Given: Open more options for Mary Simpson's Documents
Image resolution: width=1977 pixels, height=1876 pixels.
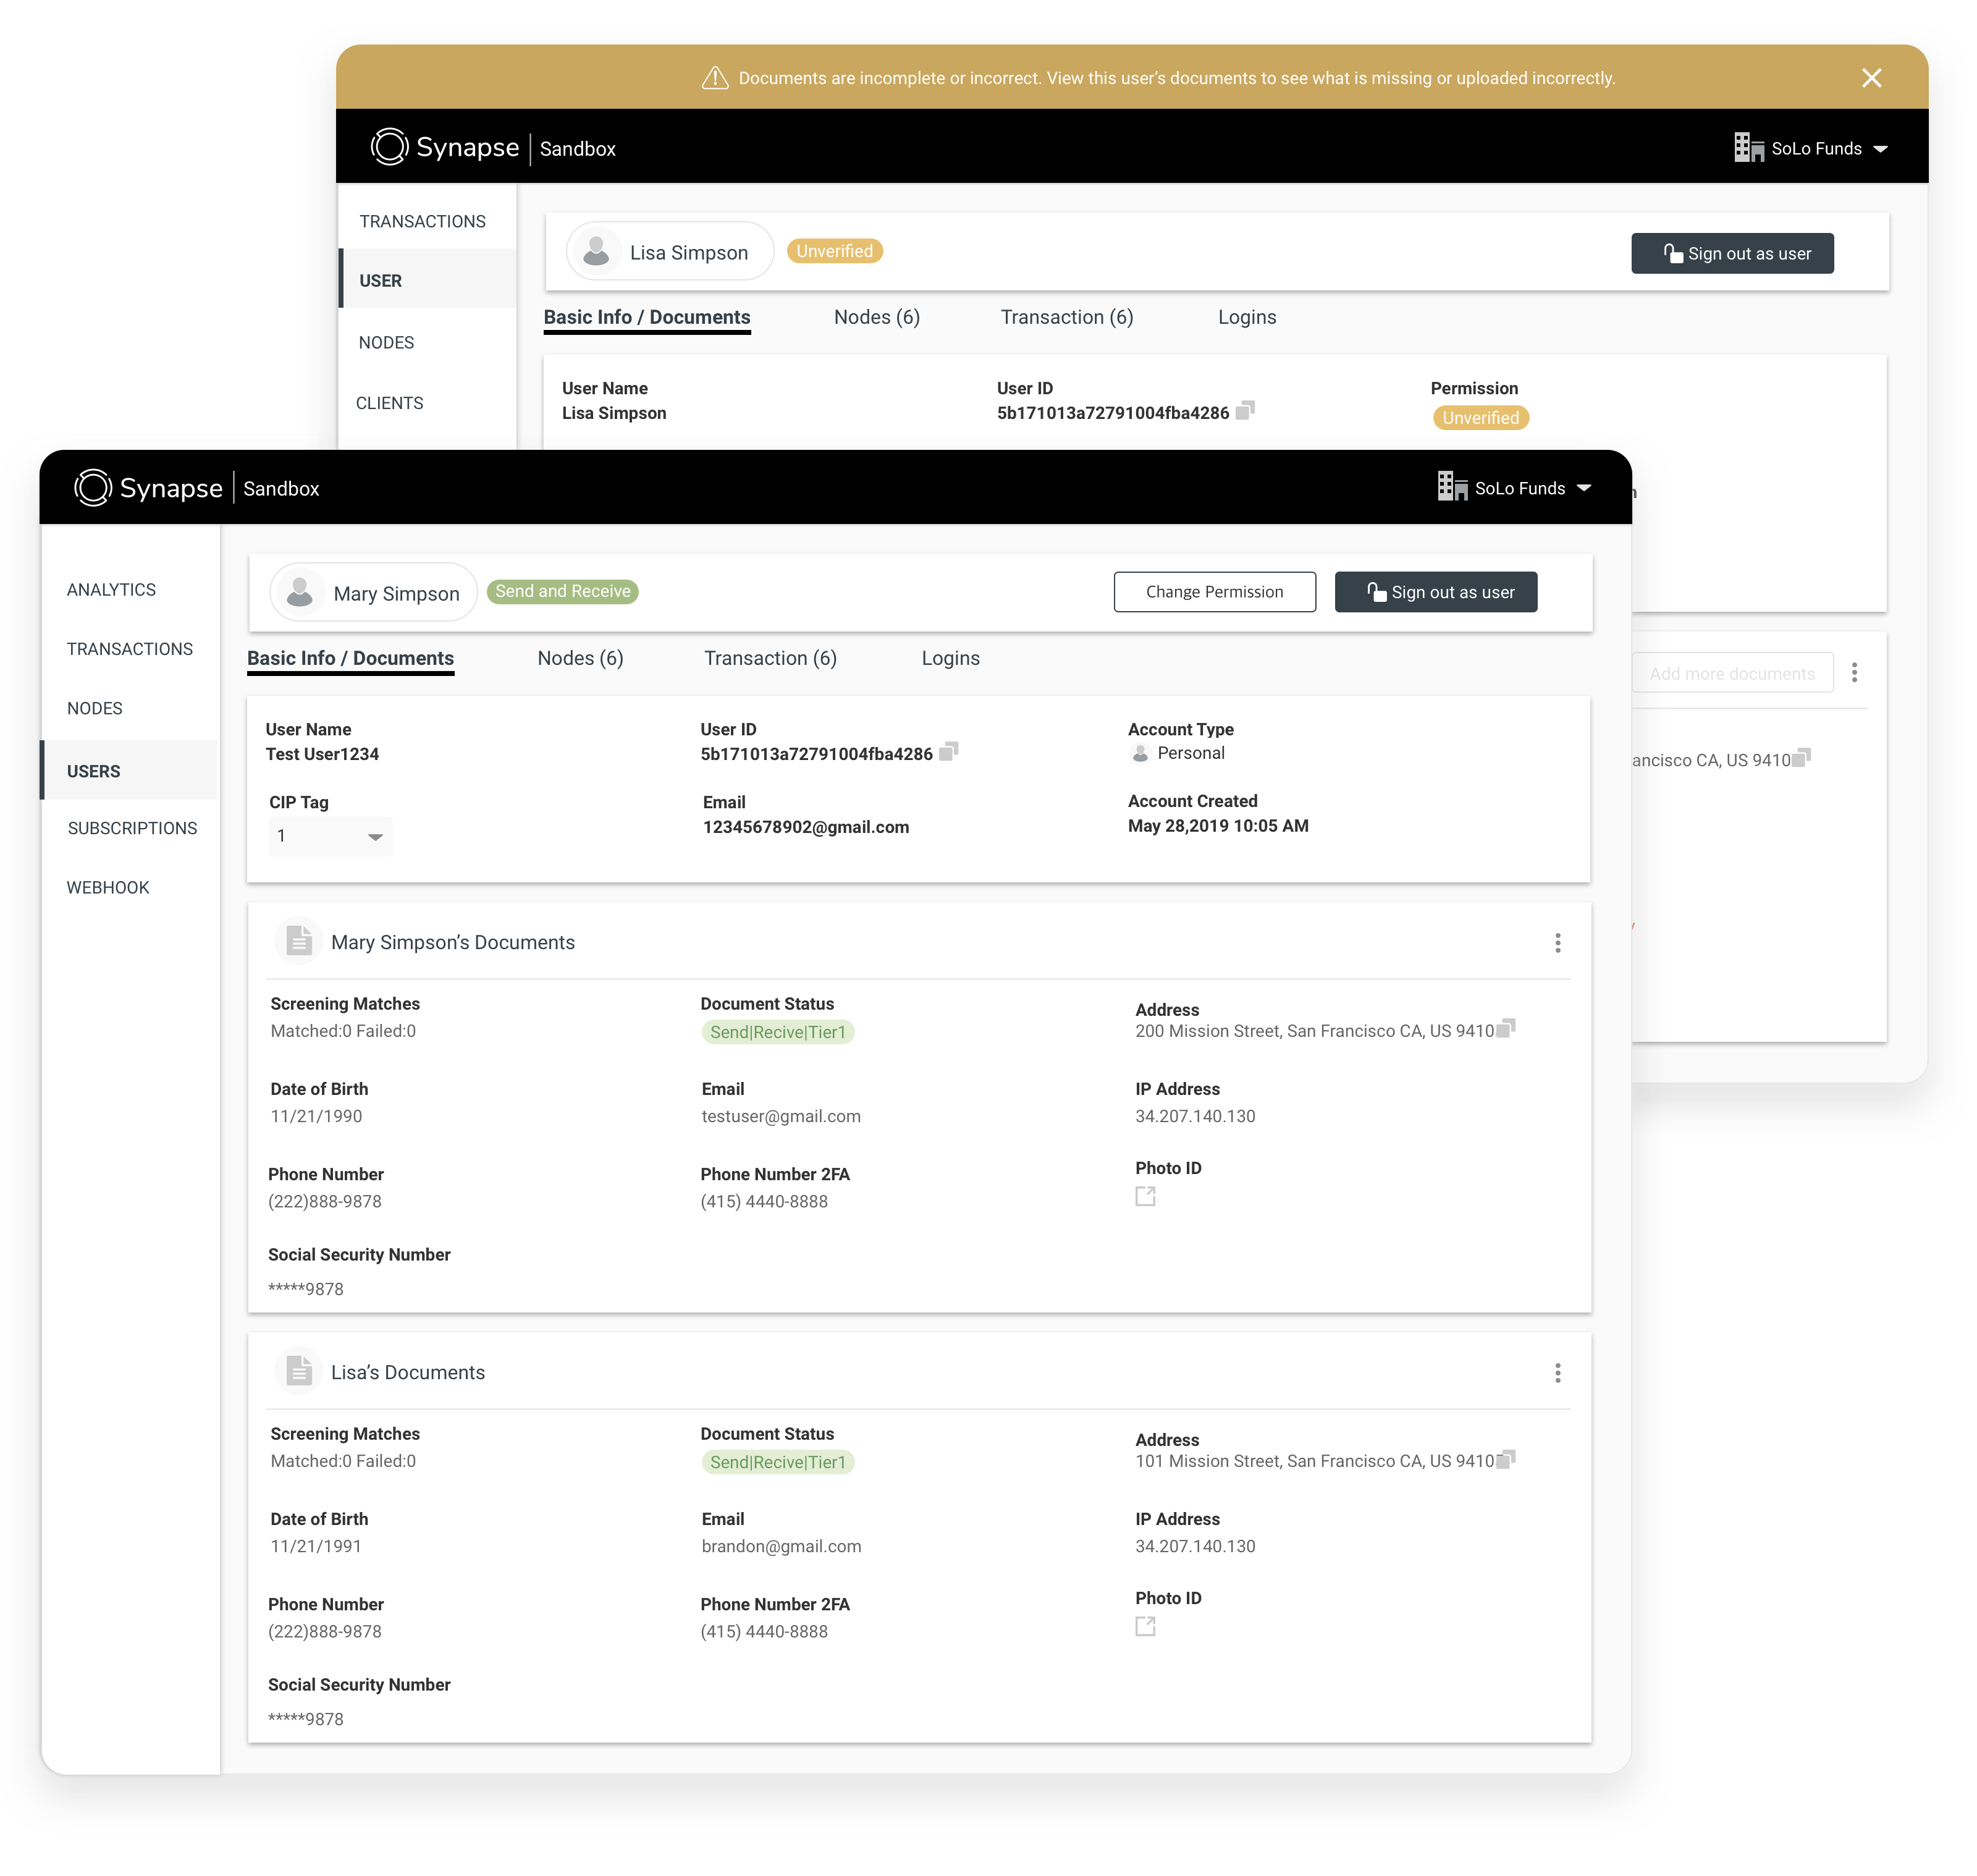Looking at the screenshot, I should click(x=1557, y=943).
